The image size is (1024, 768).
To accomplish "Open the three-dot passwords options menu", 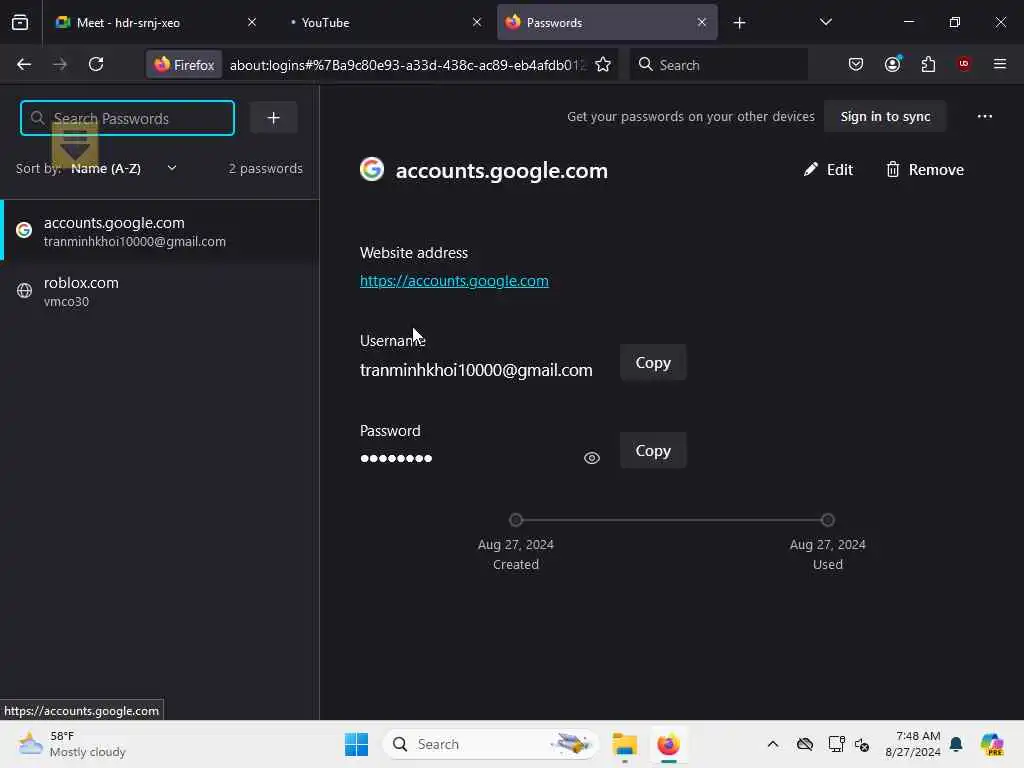I will pos(985,116).
